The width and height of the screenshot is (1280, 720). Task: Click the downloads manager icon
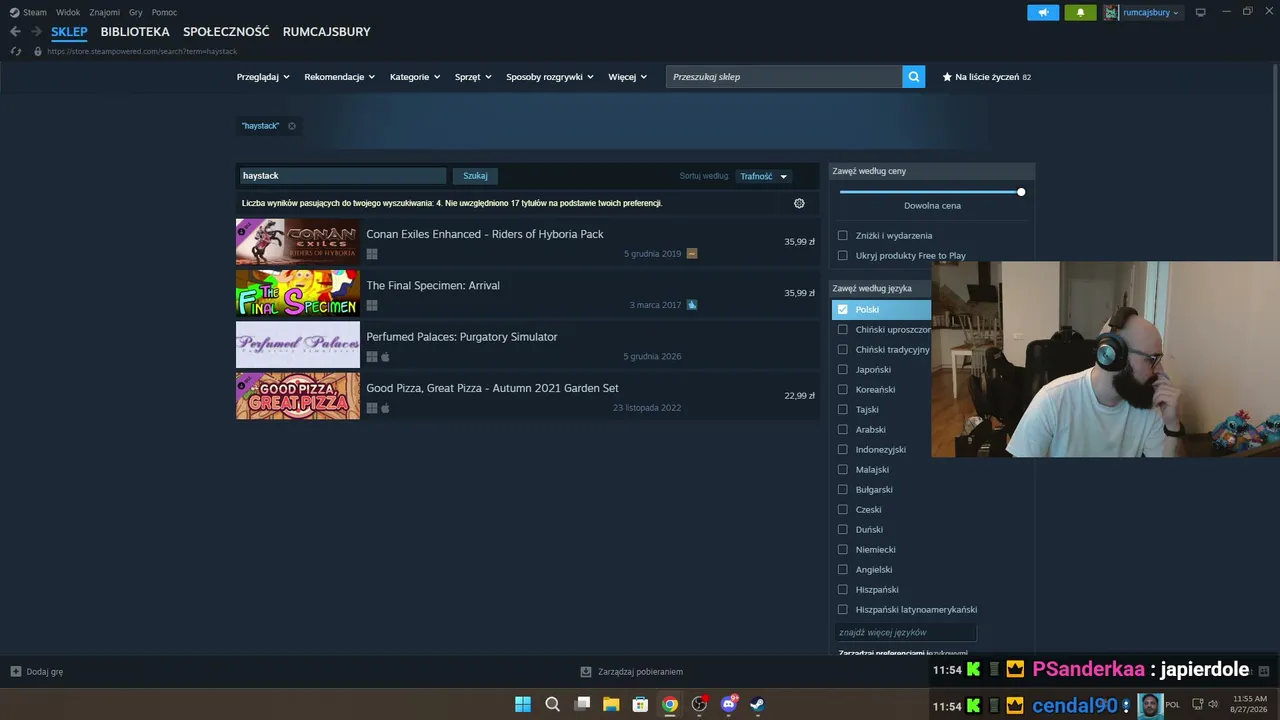(x=586, y=672)
